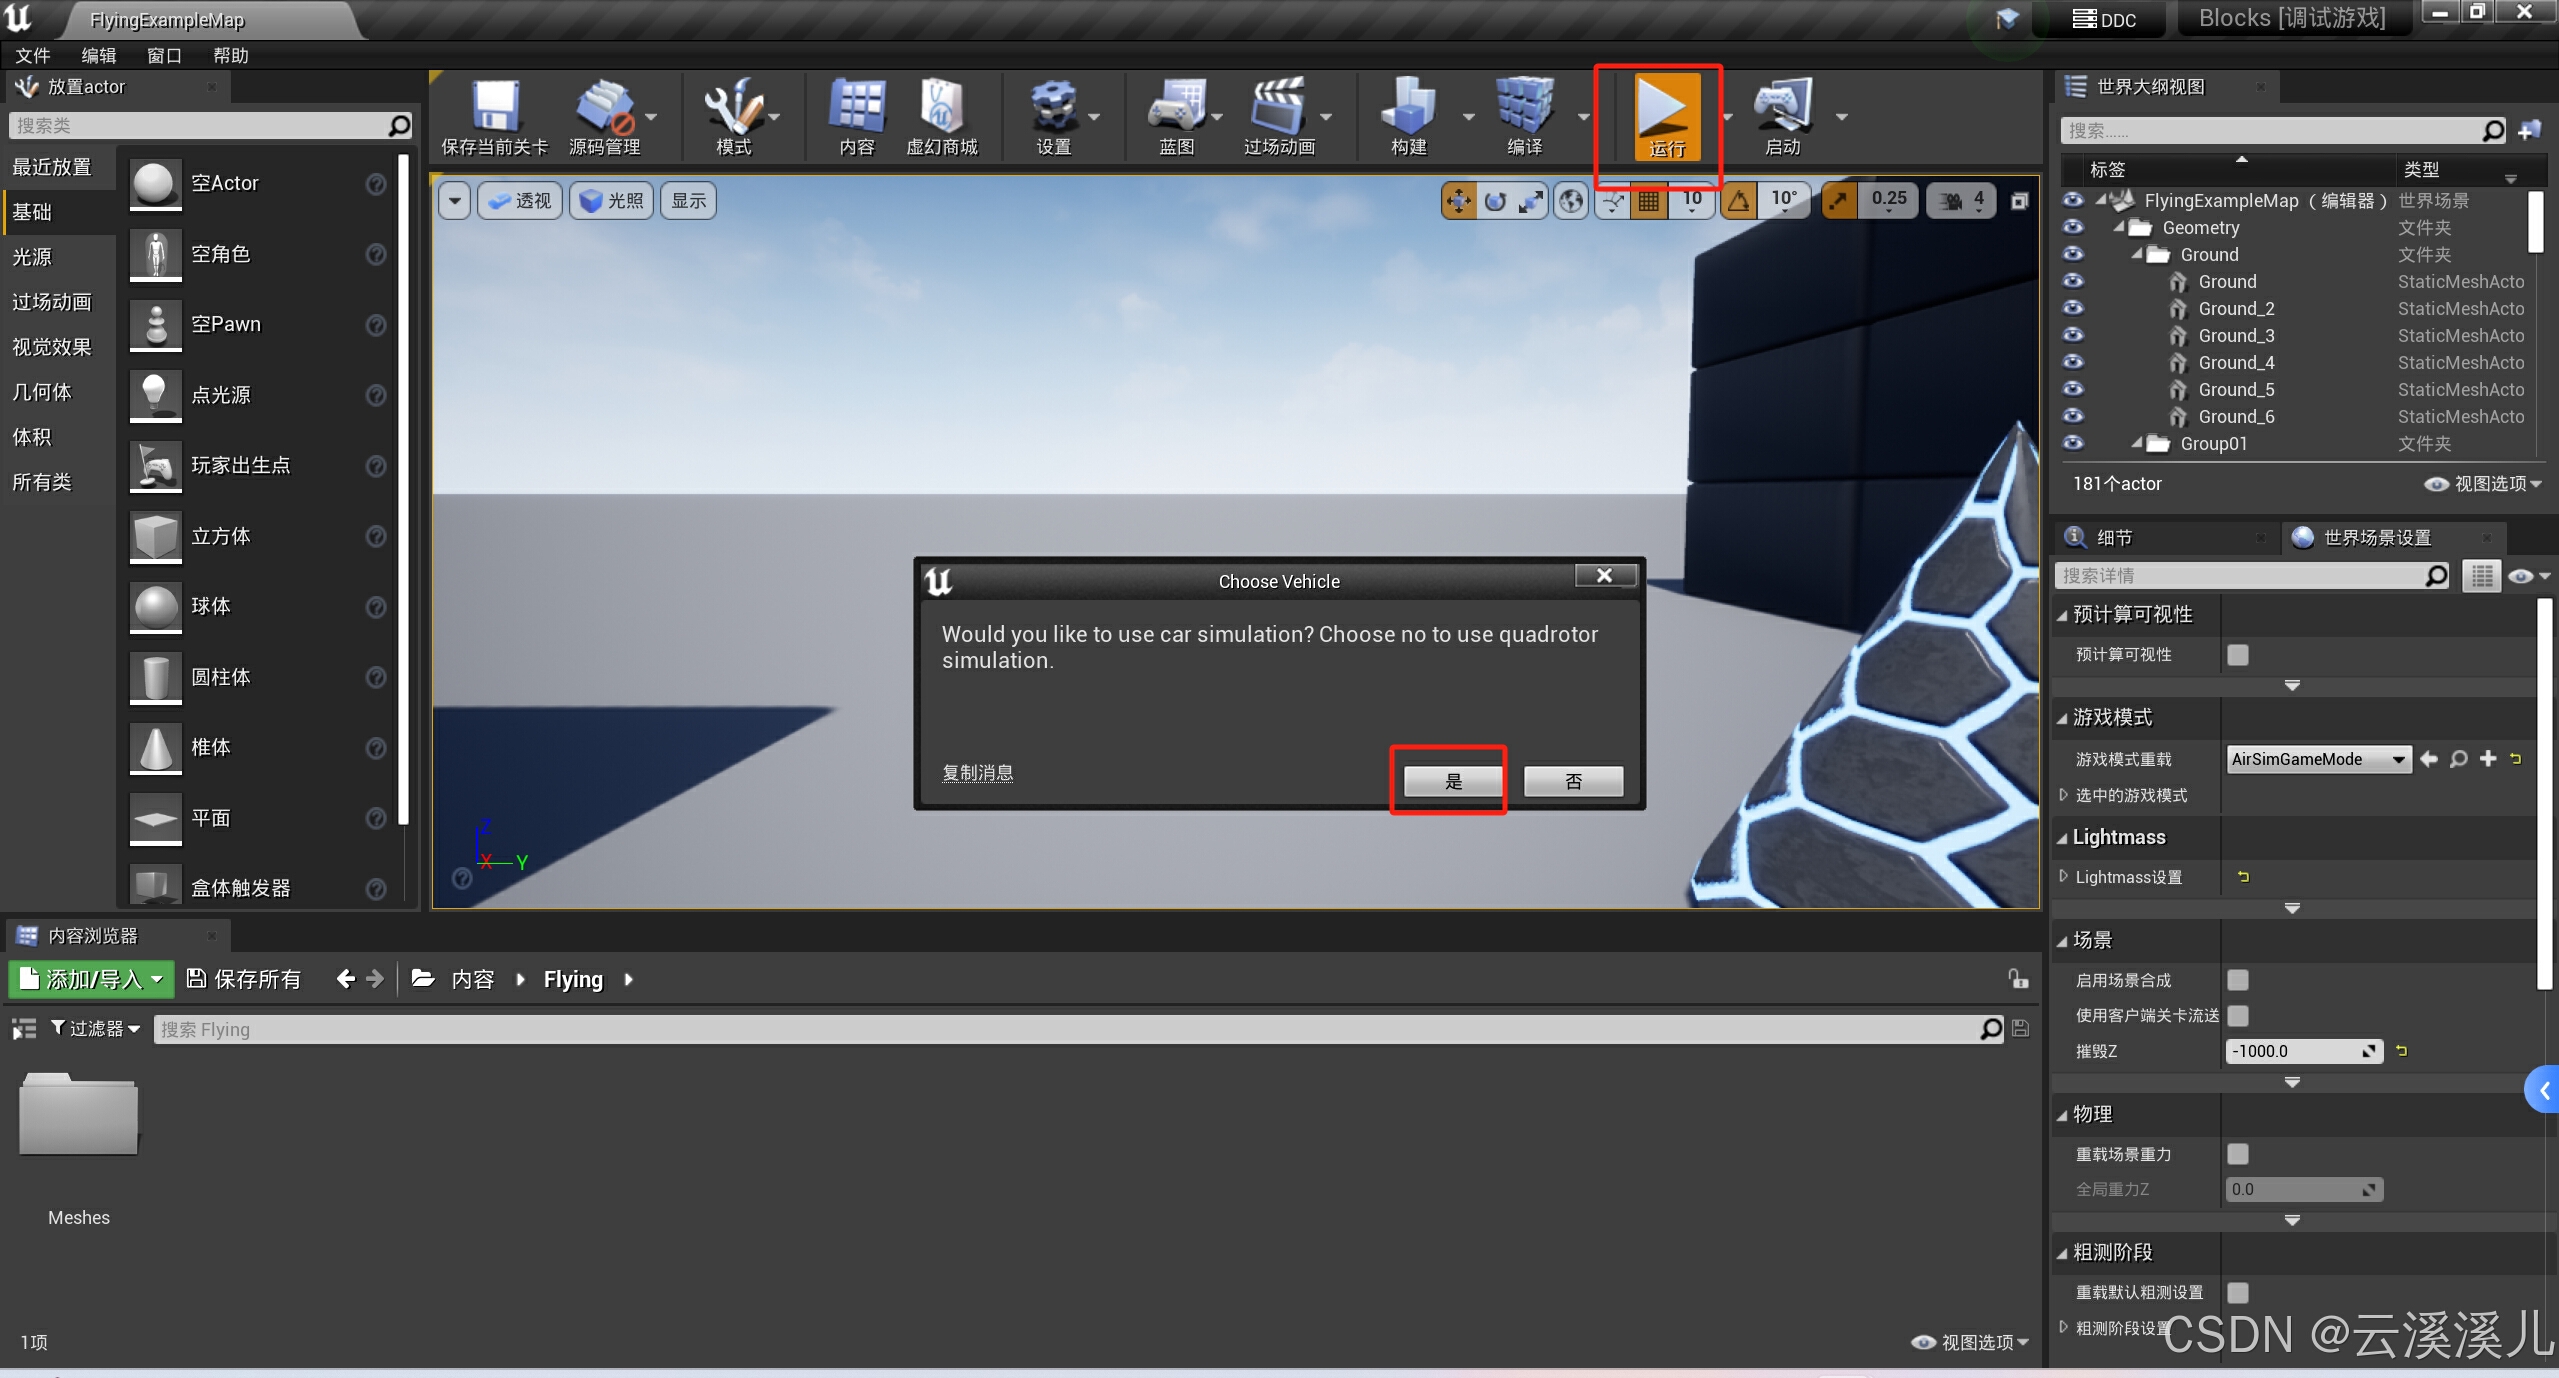Open the 文件 menu
2559x1378 pixels.
[x=32, y=56]
